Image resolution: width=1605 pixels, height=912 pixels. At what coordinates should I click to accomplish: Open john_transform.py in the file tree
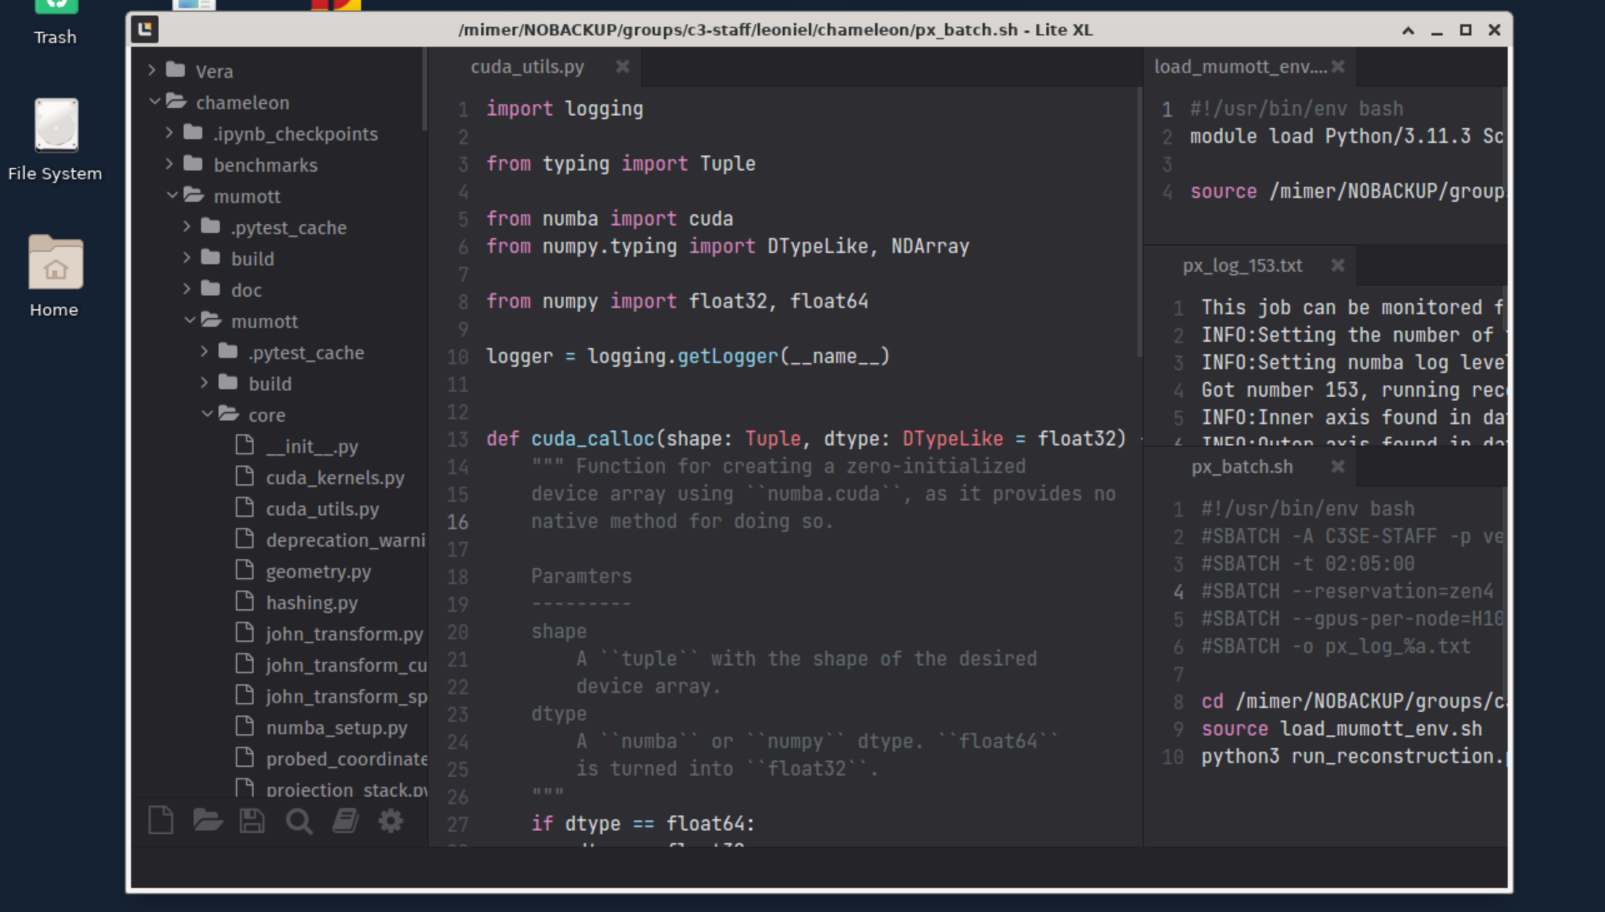pos(343,633)
